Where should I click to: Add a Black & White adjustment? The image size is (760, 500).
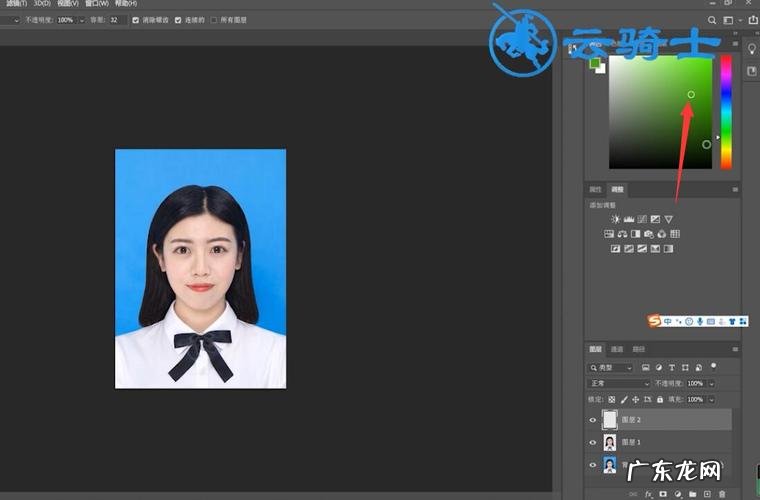[x=635, y=234]
